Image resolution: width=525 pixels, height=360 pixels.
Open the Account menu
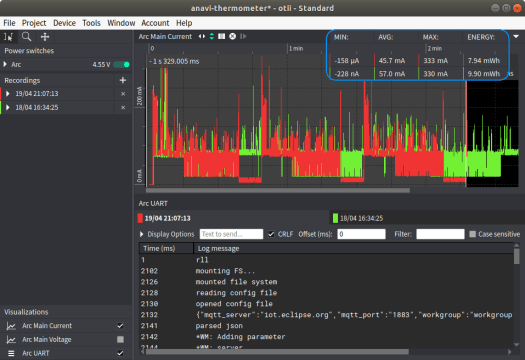tap(155, 23)
